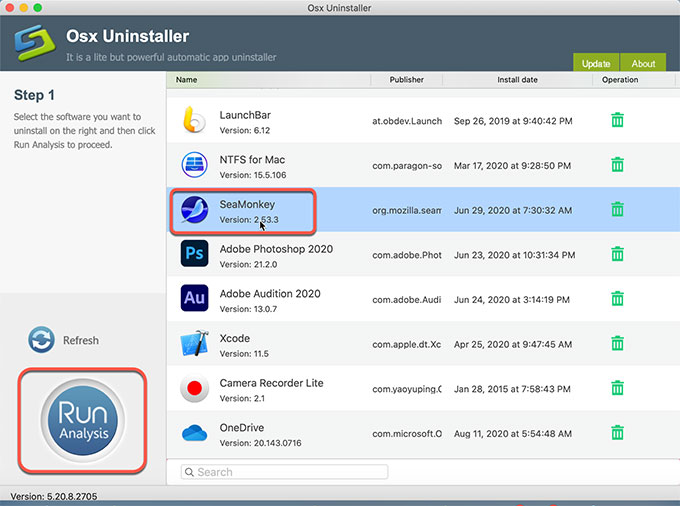
Task: Click the magnifier icon in search box
Action: [x=189, y=472]
